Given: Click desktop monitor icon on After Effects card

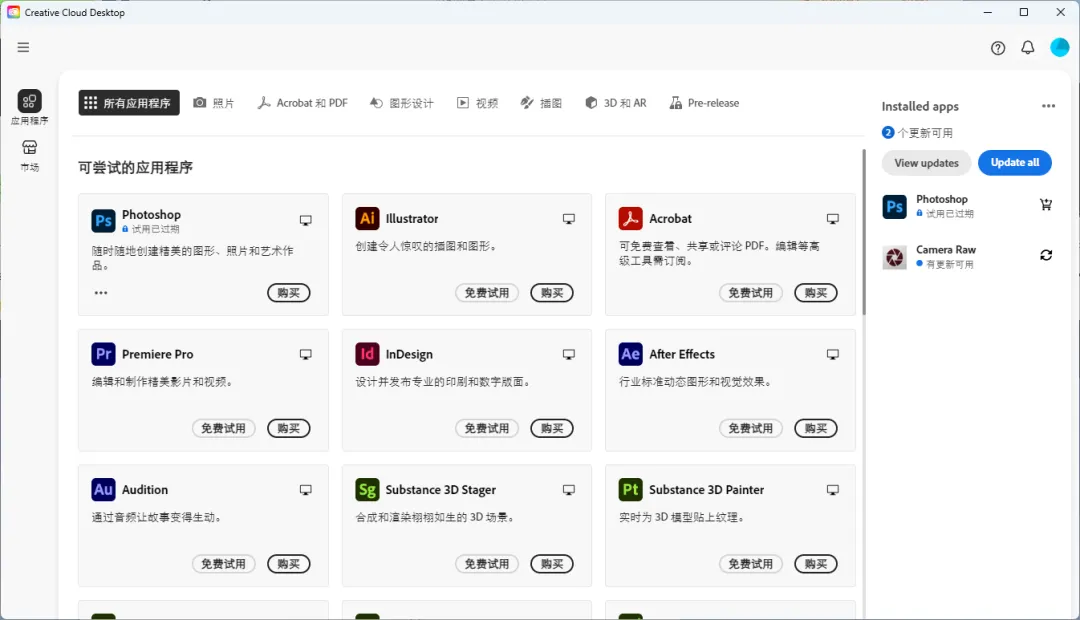Looking at the screenshot, I should (833, 355).
